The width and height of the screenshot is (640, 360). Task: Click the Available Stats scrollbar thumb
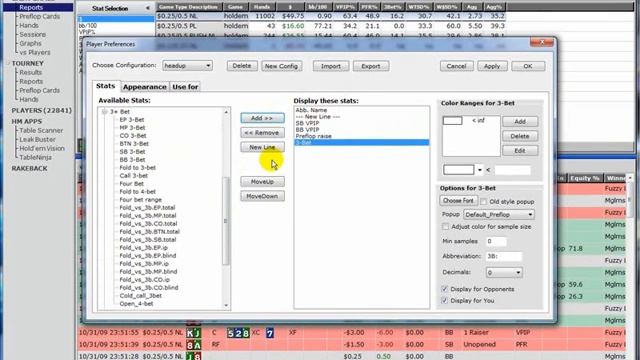(x=226, y=221)
